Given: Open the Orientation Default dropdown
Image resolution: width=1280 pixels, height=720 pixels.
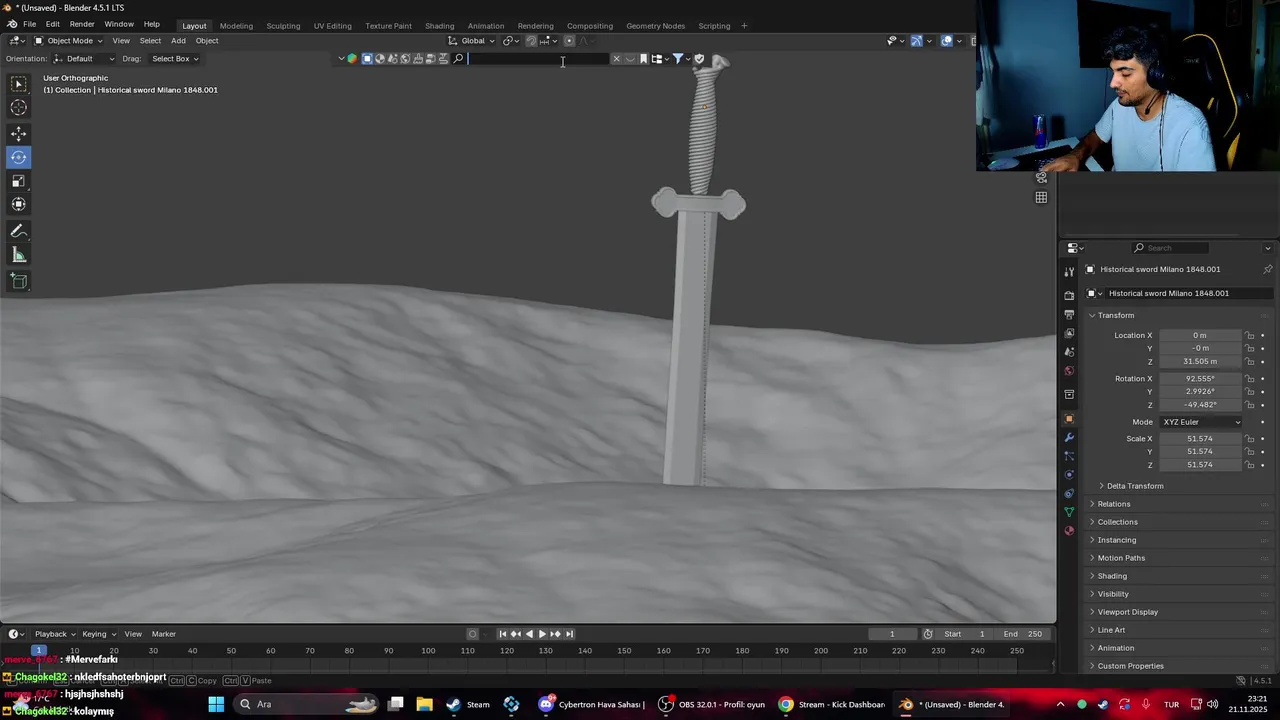Looking at the screenshot, I should tap(83, 59).
